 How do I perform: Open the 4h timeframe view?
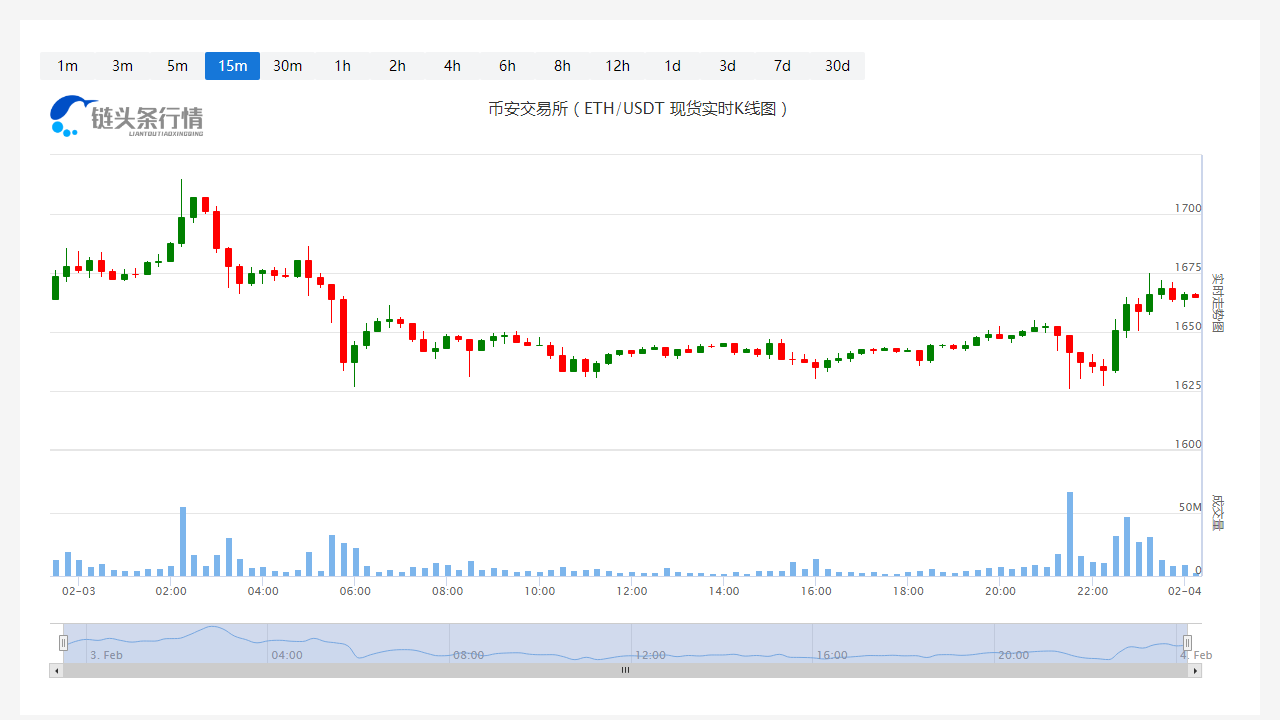452,66
